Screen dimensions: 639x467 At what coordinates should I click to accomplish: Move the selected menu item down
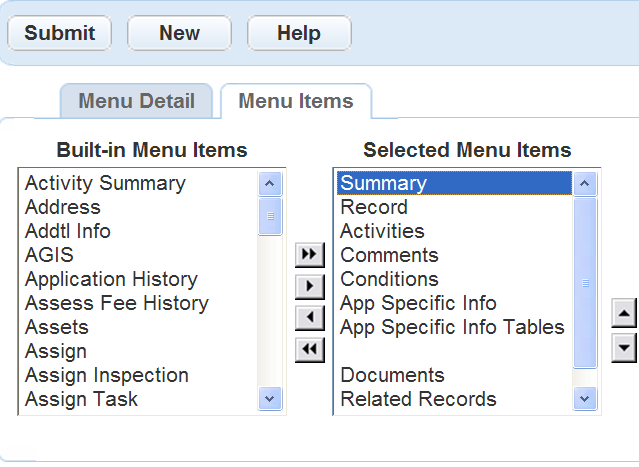coord(624,346)
